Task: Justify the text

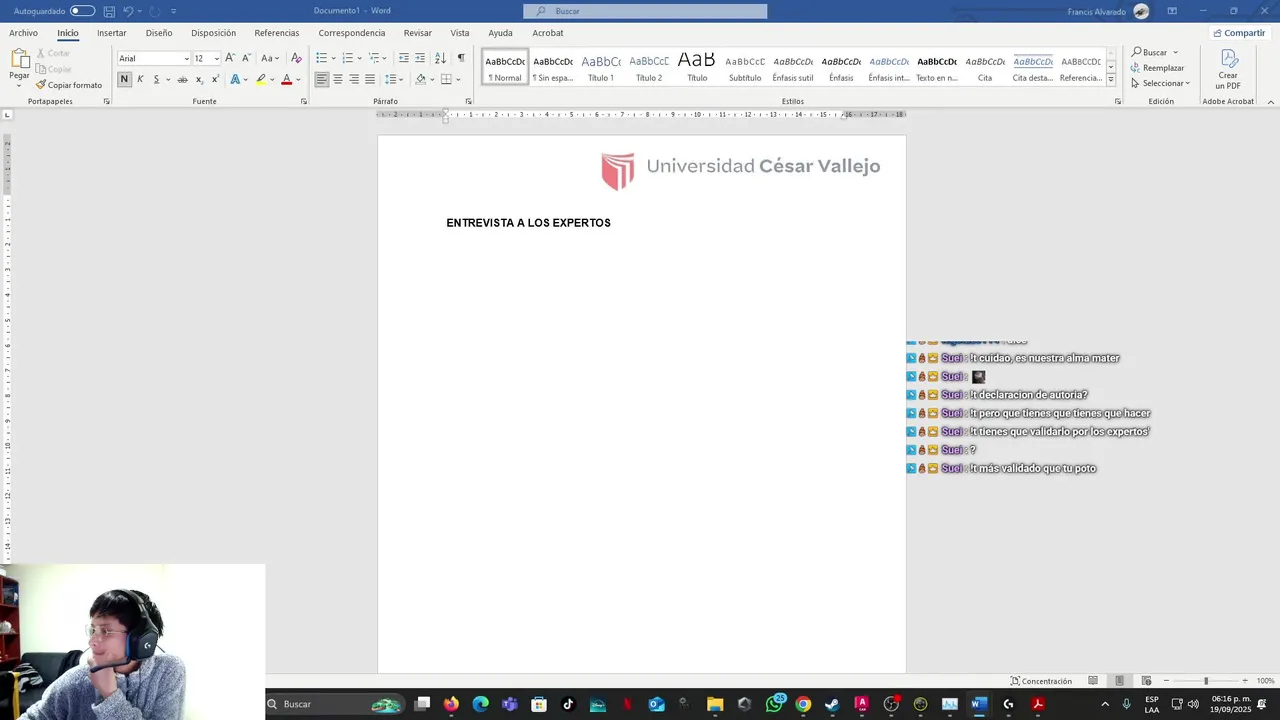Action: 370,79
